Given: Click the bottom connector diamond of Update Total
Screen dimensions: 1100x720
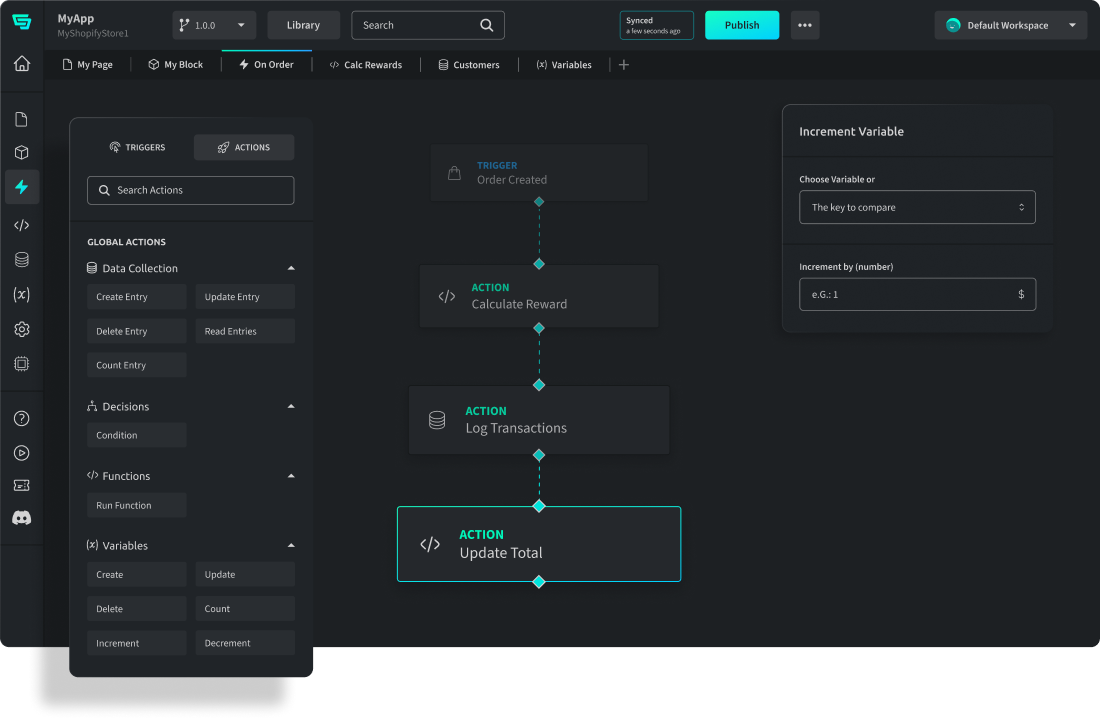Looking at the screenshot, I should (x=539, y=582).
